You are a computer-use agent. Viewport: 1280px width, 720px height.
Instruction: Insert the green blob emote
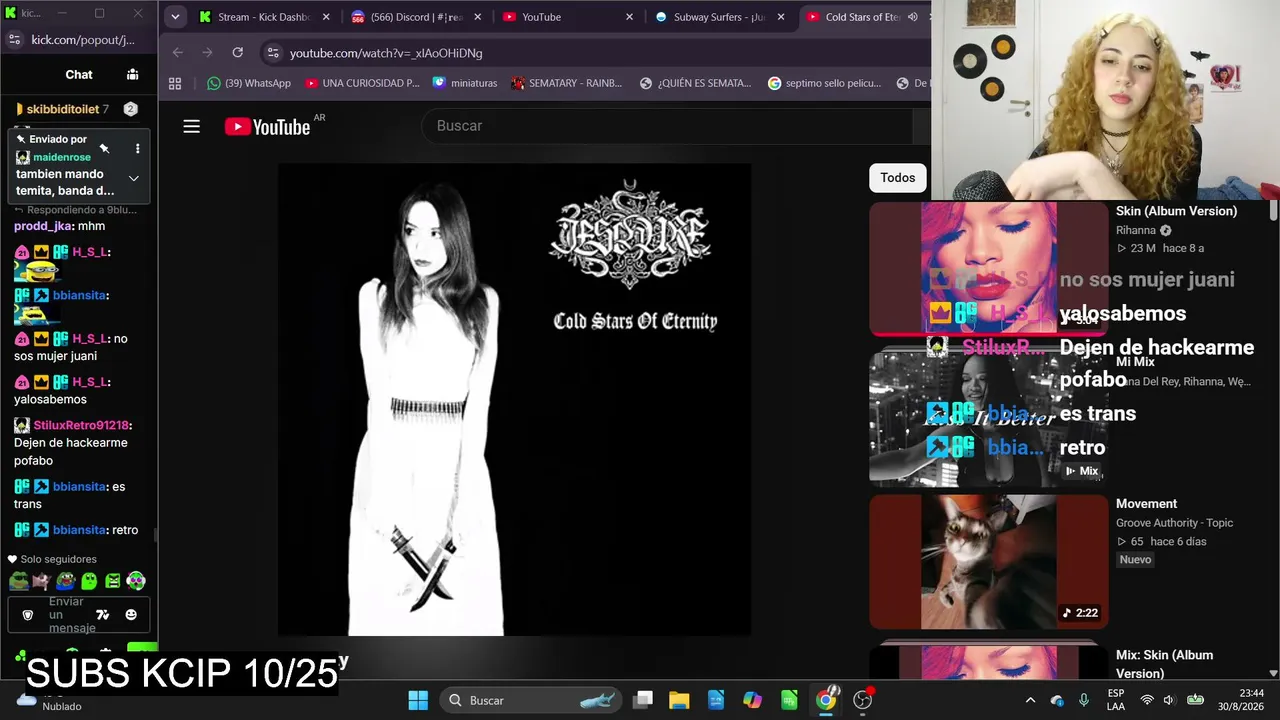click(89, 581)
